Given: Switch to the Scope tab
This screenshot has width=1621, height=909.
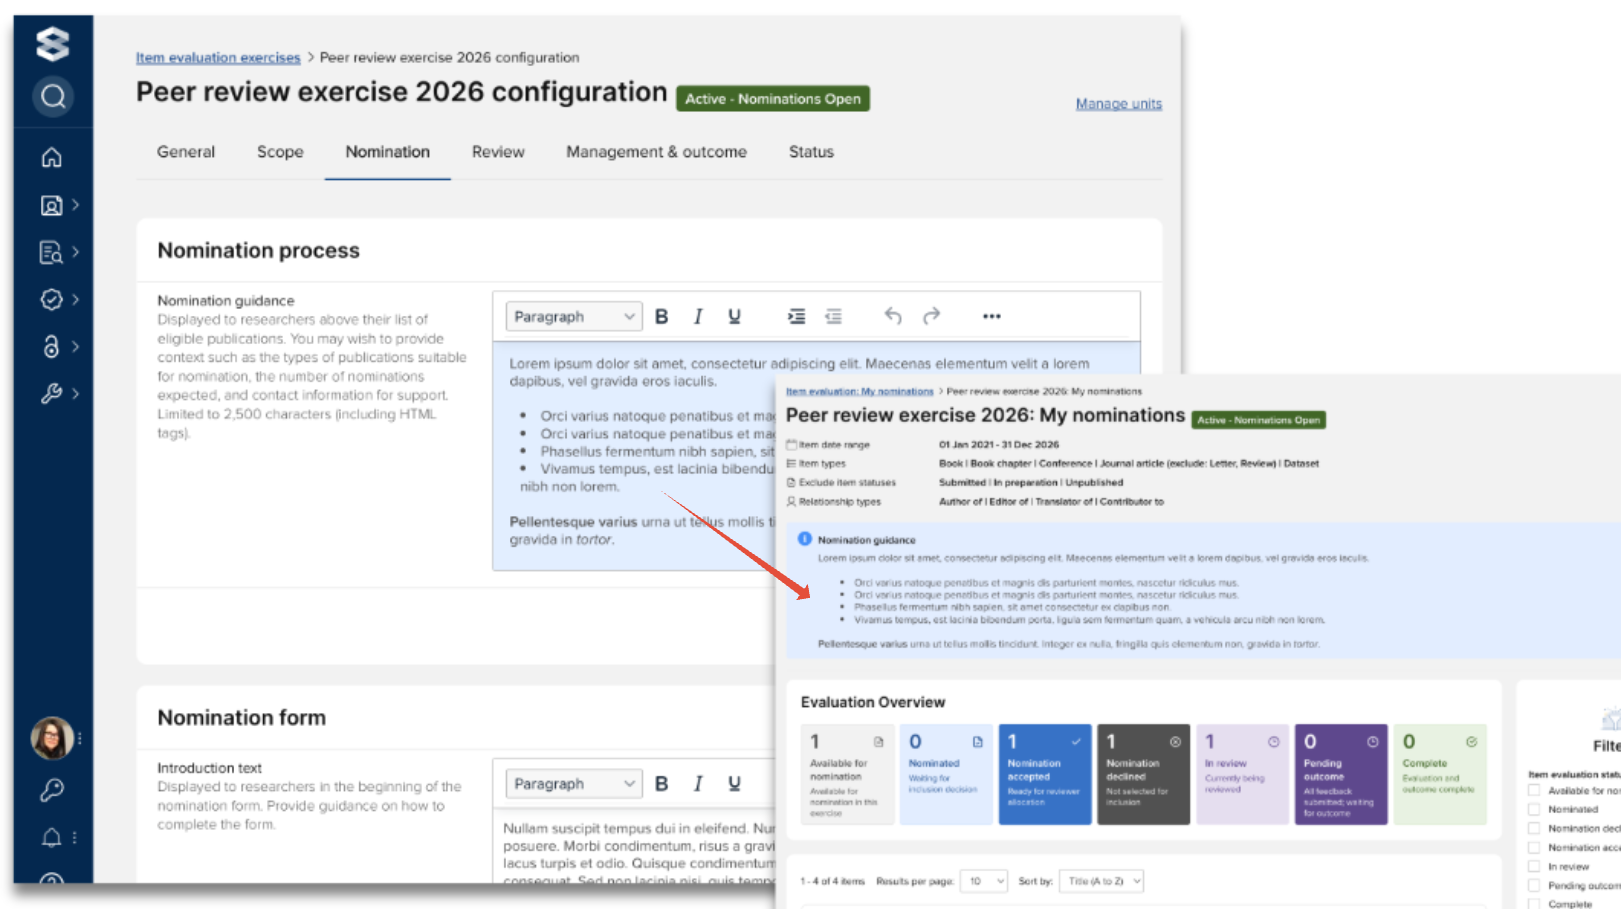Looking at the screenshot, I should 280,152.
